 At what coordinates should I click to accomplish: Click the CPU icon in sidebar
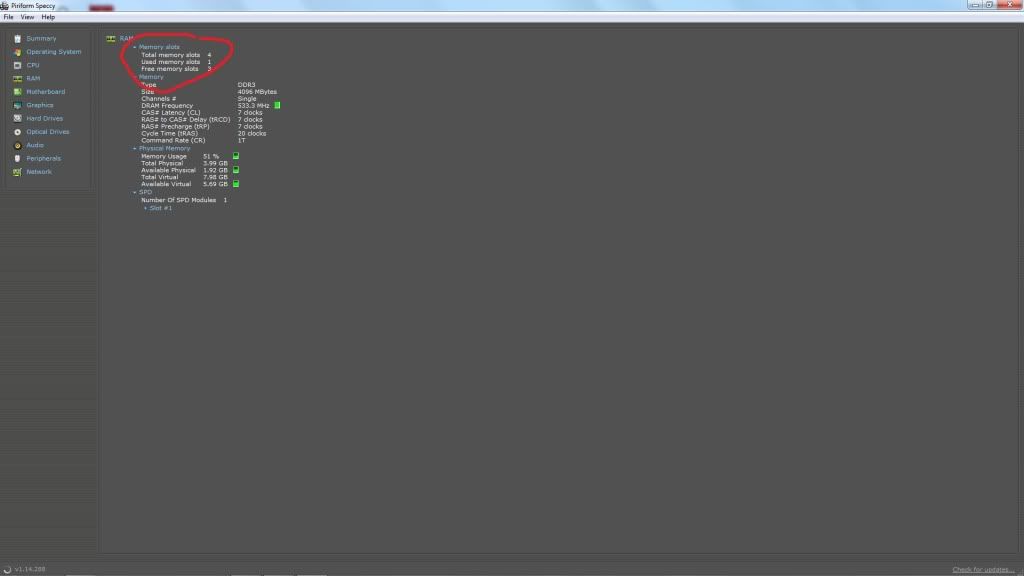17,65
